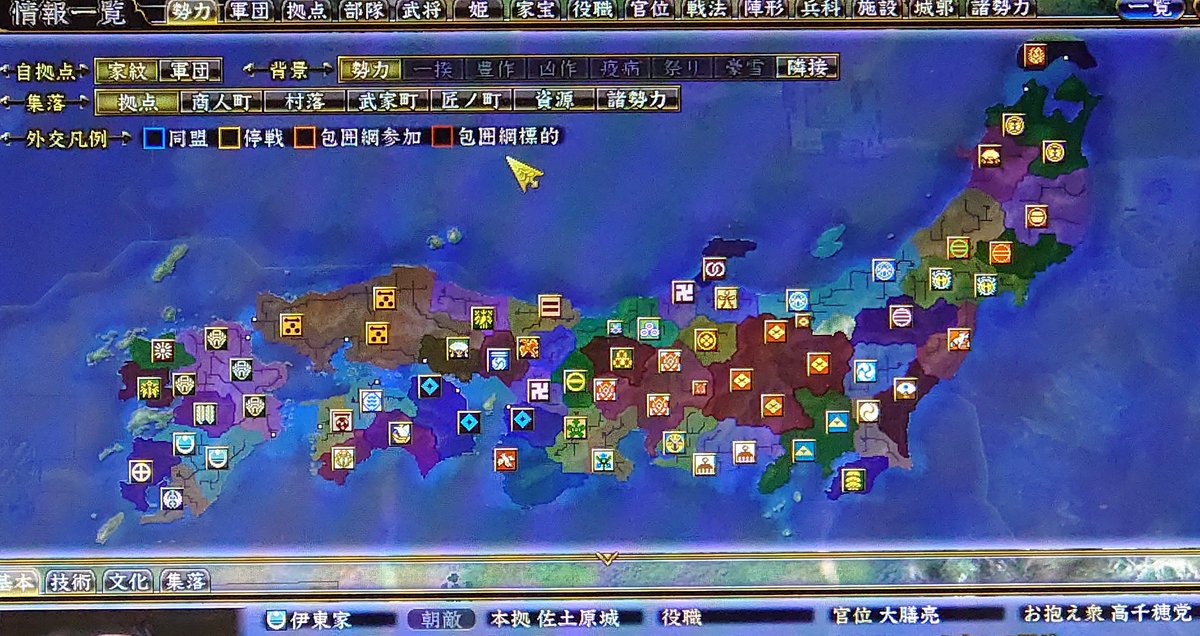Viewport: 1200px width, 636px height.
Task: Click the mountain-shaped yellow crest in northern Tohoku
Action: (x=989, y=156)
